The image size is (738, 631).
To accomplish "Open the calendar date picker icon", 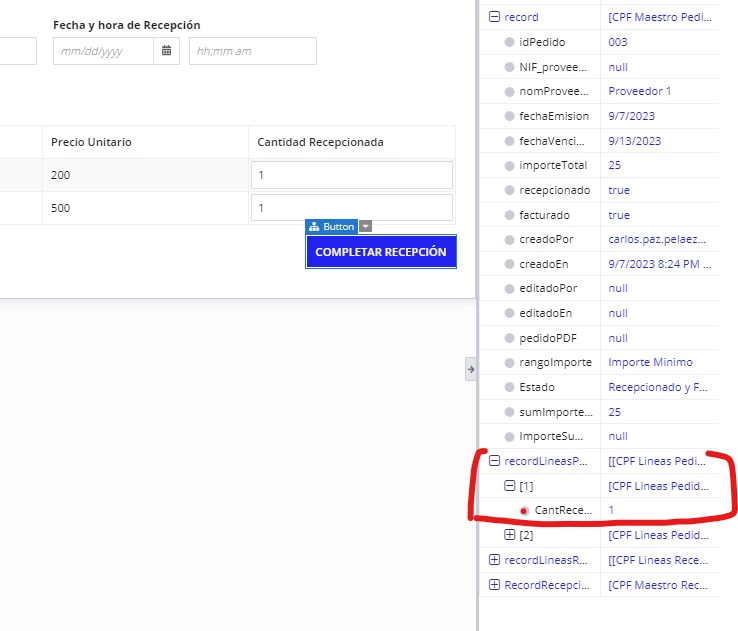I will click(167, 51).
